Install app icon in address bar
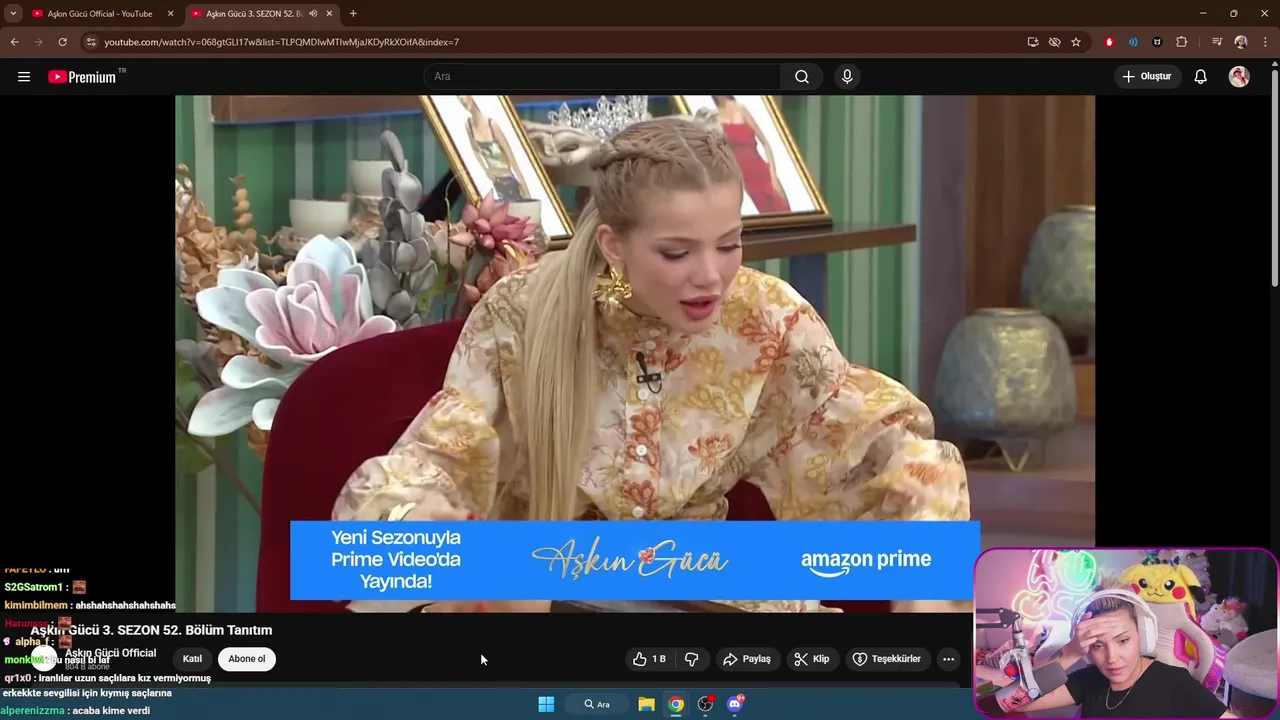This screenshot has width=1280, height=720. pyautogui.click(x=1033, y=42)
